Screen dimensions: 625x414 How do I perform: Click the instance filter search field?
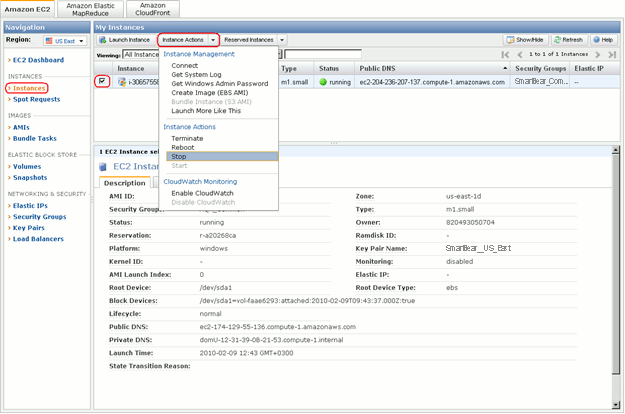323,54
